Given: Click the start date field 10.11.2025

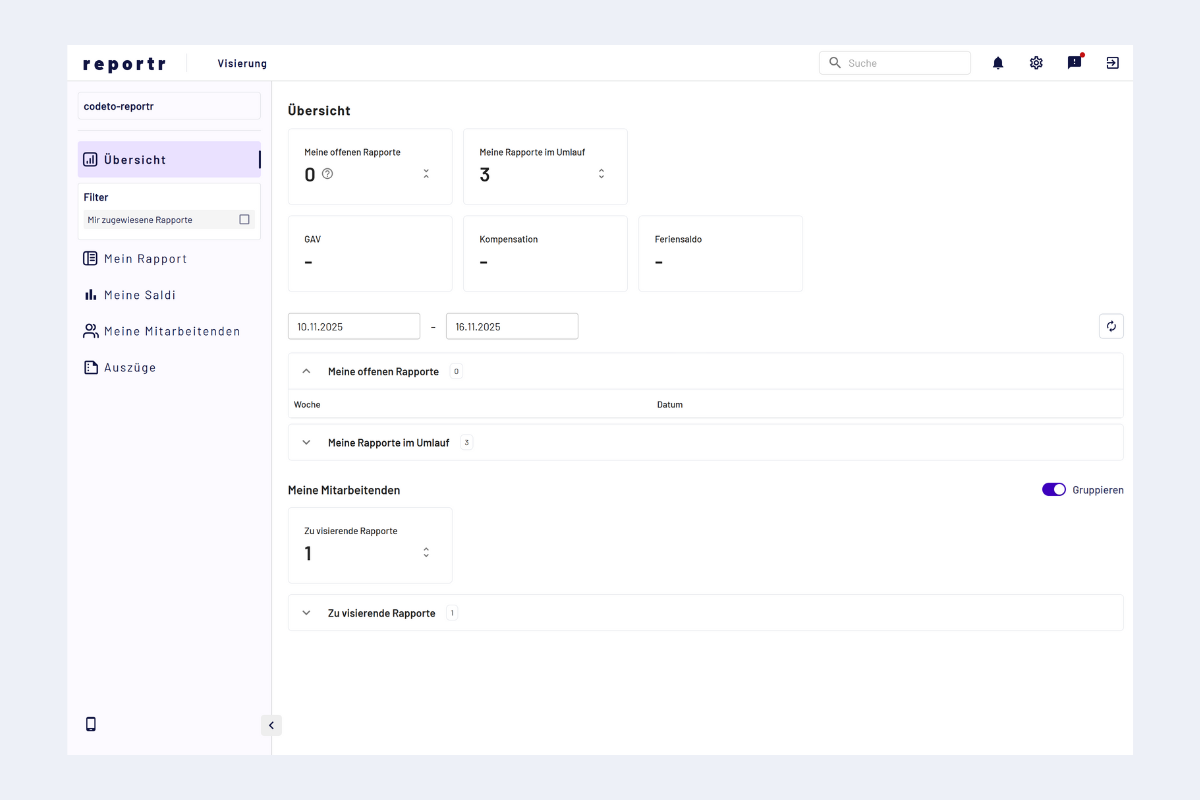Looking at the screenshot, I should pyautogui.click(x=354, y=327).
